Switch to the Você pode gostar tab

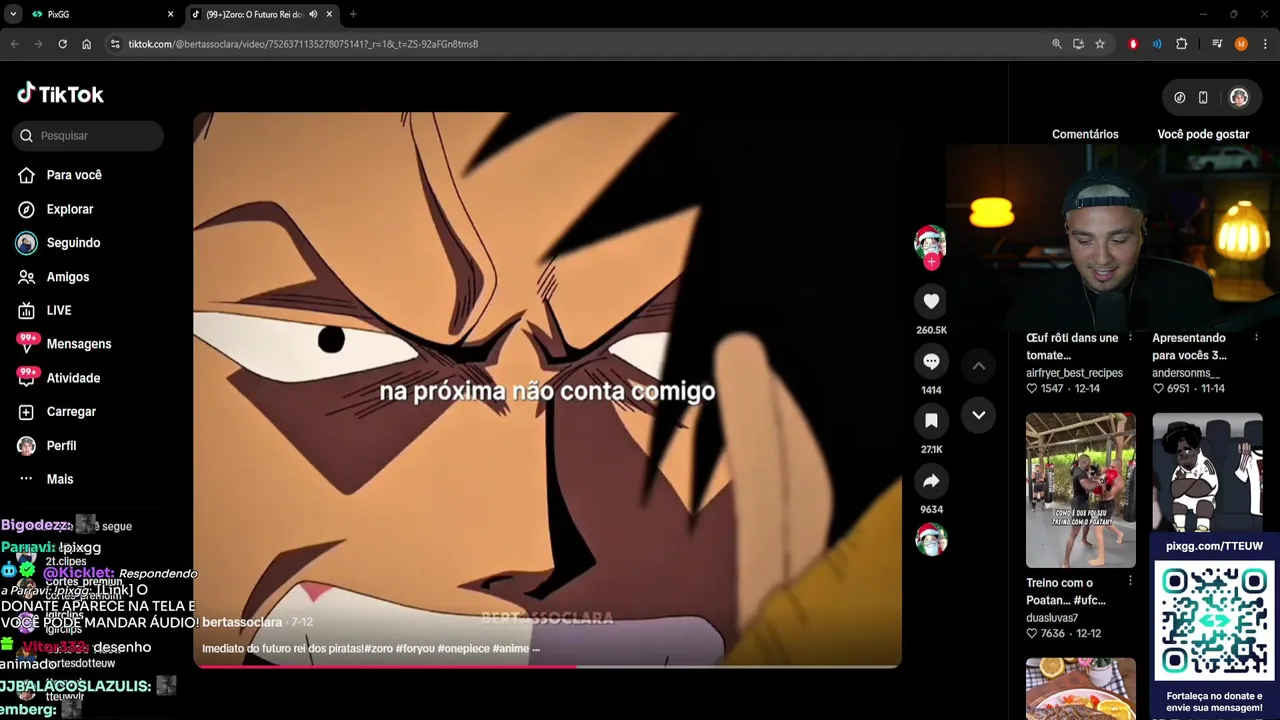(1203, 134)
